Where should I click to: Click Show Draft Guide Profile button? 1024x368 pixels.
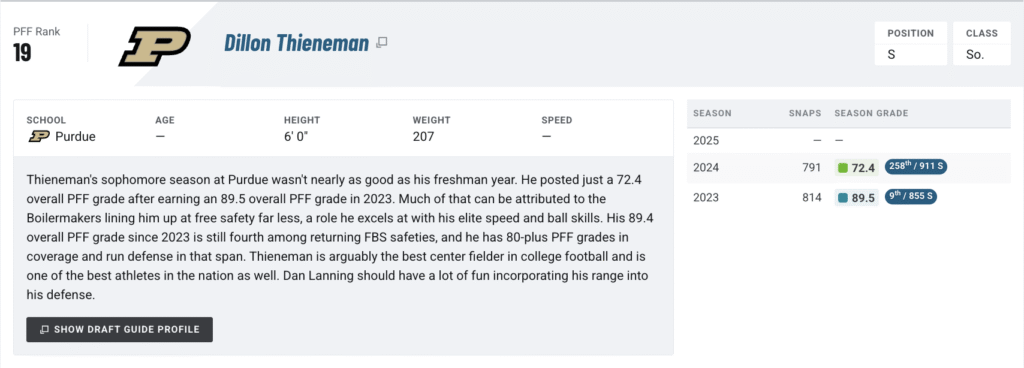(x=120, y=330)
